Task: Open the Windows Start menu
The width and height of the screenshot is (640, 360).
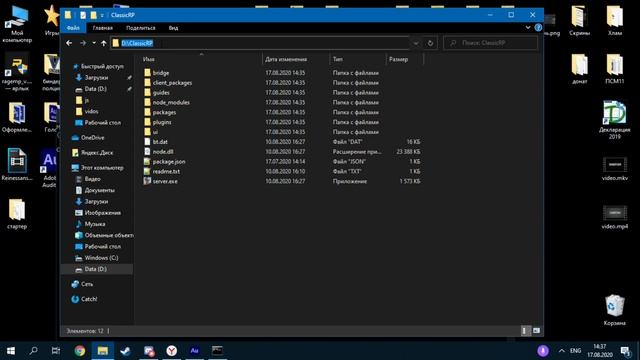Action: coord(11,351)
